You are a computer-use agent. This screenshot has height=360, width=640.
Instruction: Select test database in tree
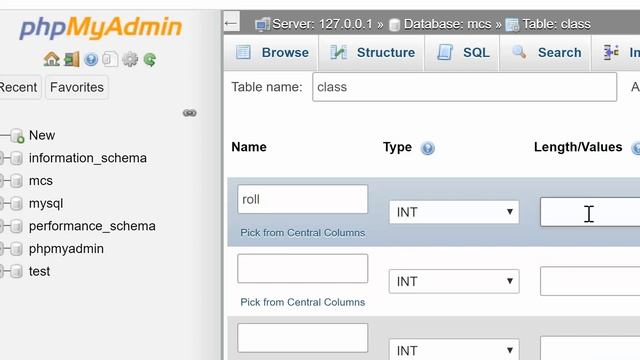pos(39,271)
